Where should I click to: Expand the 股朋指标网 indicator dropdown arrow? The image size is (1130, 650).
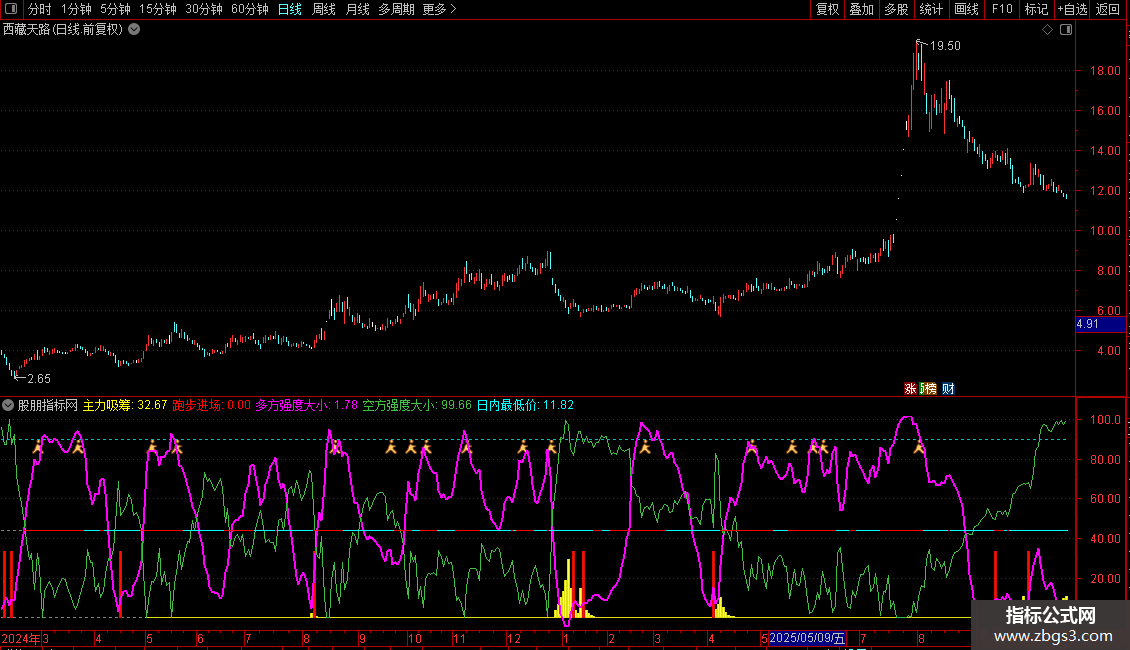[x=8, y=406]
